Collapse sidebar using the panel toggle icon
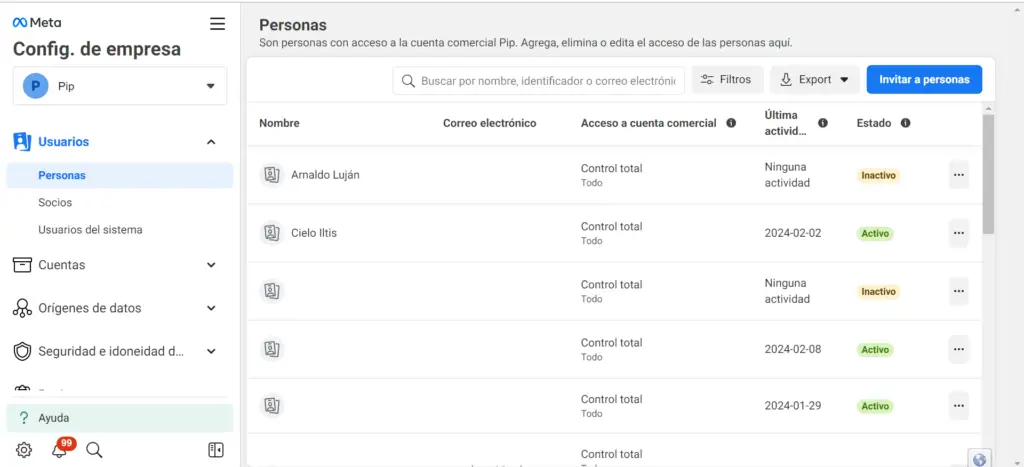The image size is (1024, 467). point(216,449)
